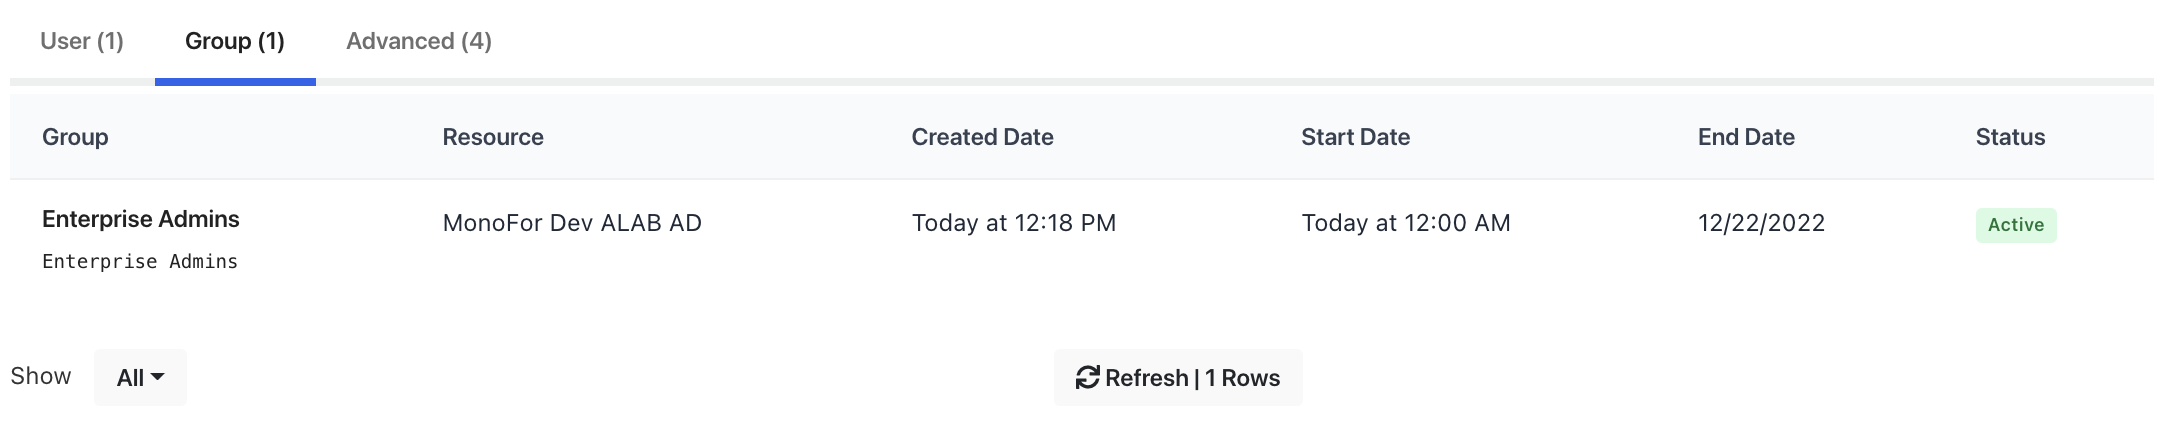Open the All rows-per-page dropdown
The width and height of the screenshot is (2170, 446).
click(140, 377)
